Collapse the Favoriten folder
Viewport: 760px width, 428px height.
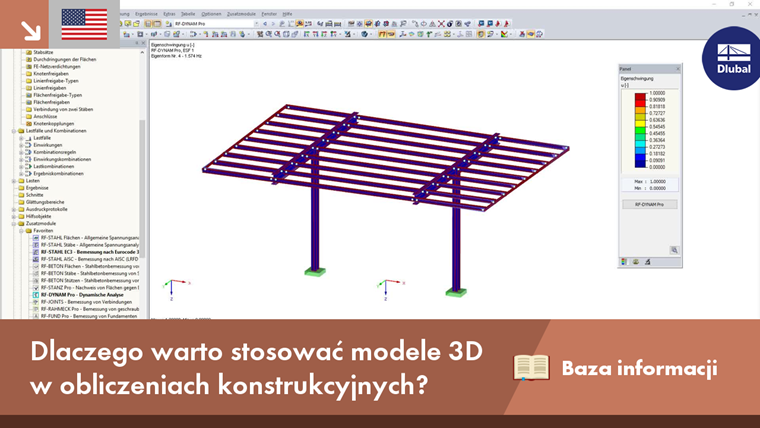click(21, 231)
